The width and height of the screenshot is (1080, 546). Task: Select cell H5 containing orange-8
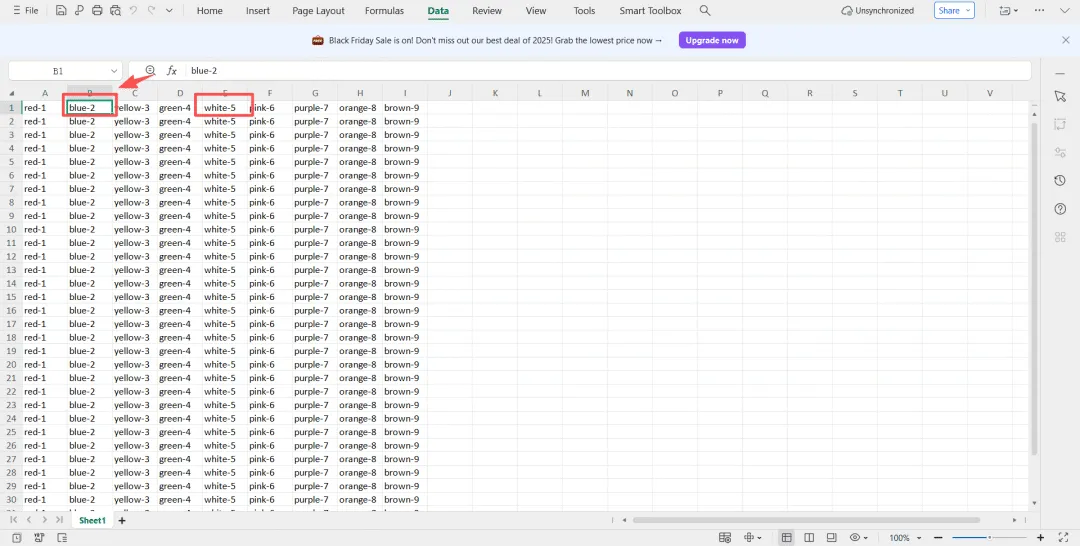point(360,162)
